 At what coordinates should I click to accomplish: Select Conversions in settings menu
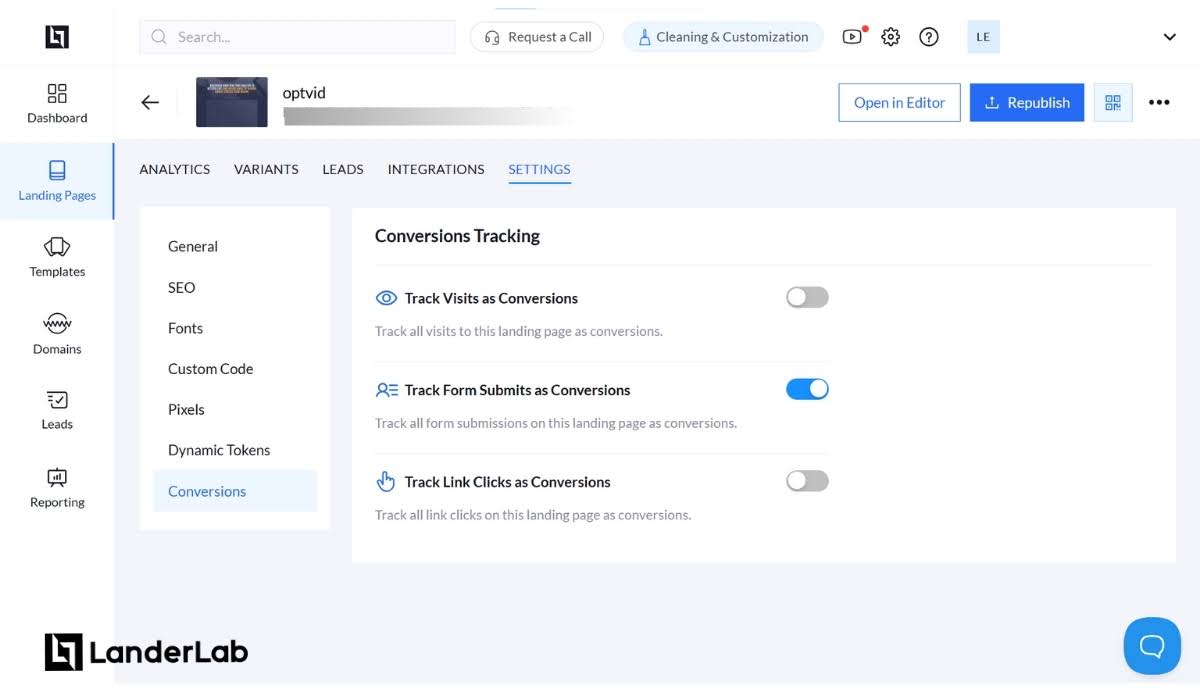pos(235,491)
